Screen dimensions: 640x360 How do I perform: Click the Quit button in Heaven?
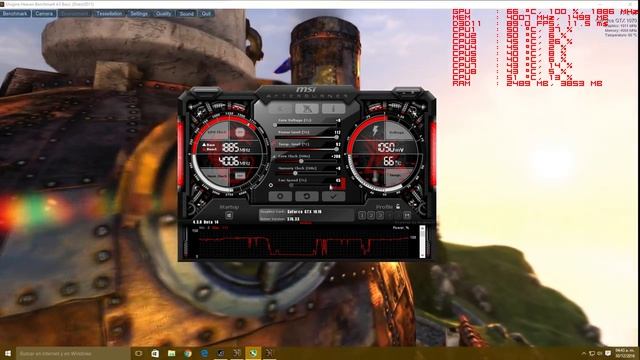coord(206,13)
